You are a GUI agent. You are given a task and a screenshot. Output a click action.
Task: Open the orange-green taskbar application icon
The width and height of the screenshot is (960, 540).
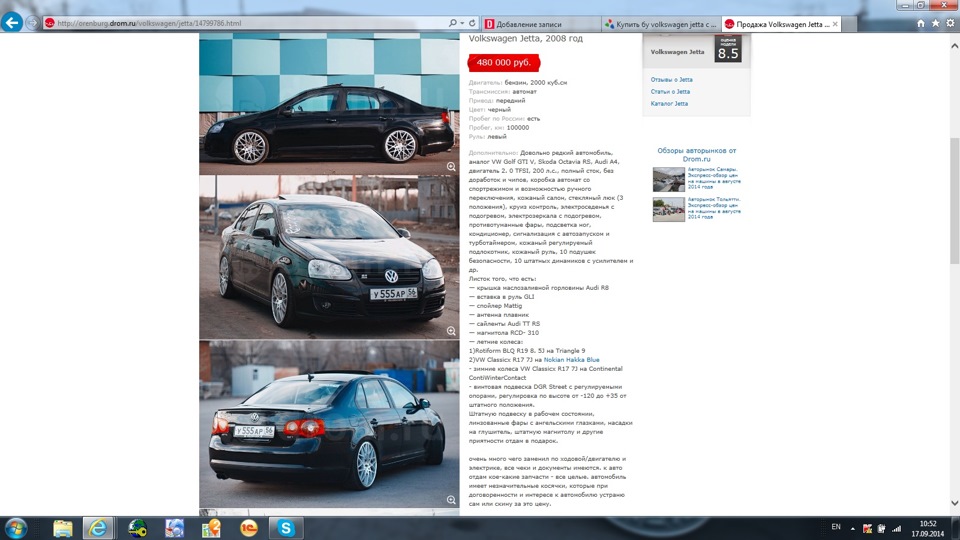(x=211, y=528)
